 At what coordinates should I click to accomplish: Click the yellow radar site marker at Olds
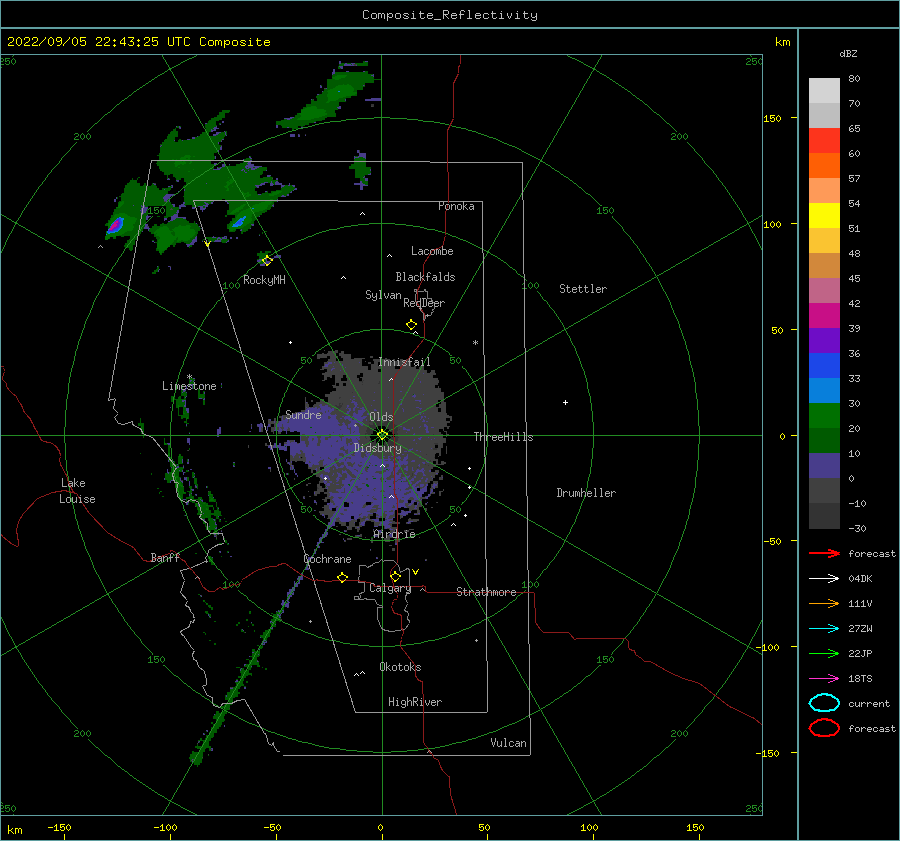[x=382, y=435]
